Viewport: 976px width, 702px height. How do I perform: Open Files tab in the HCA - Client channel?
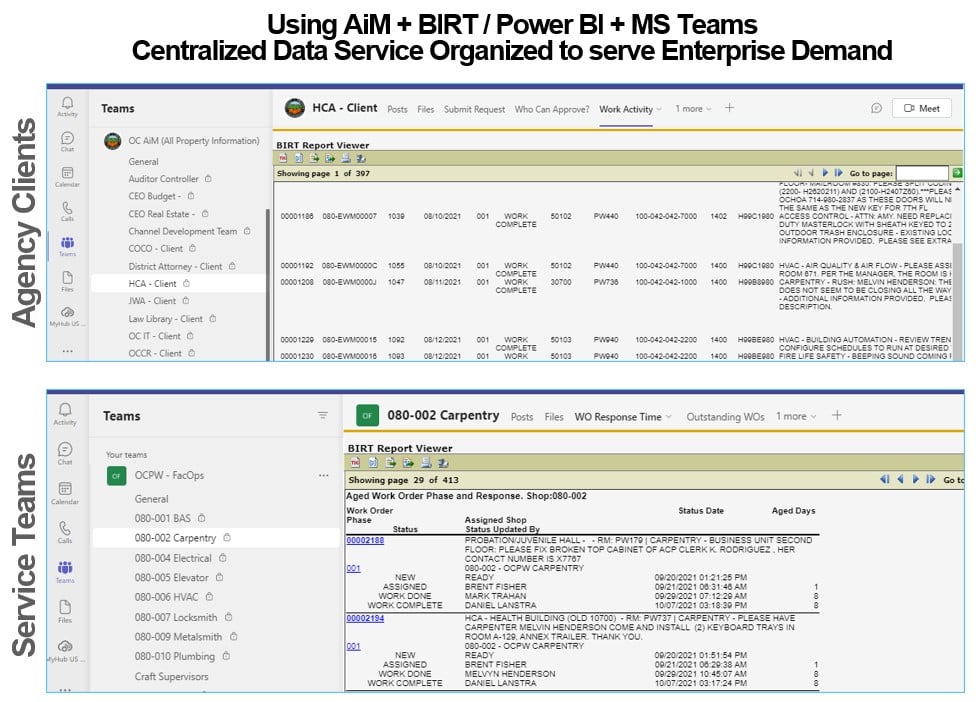point(426,110)
